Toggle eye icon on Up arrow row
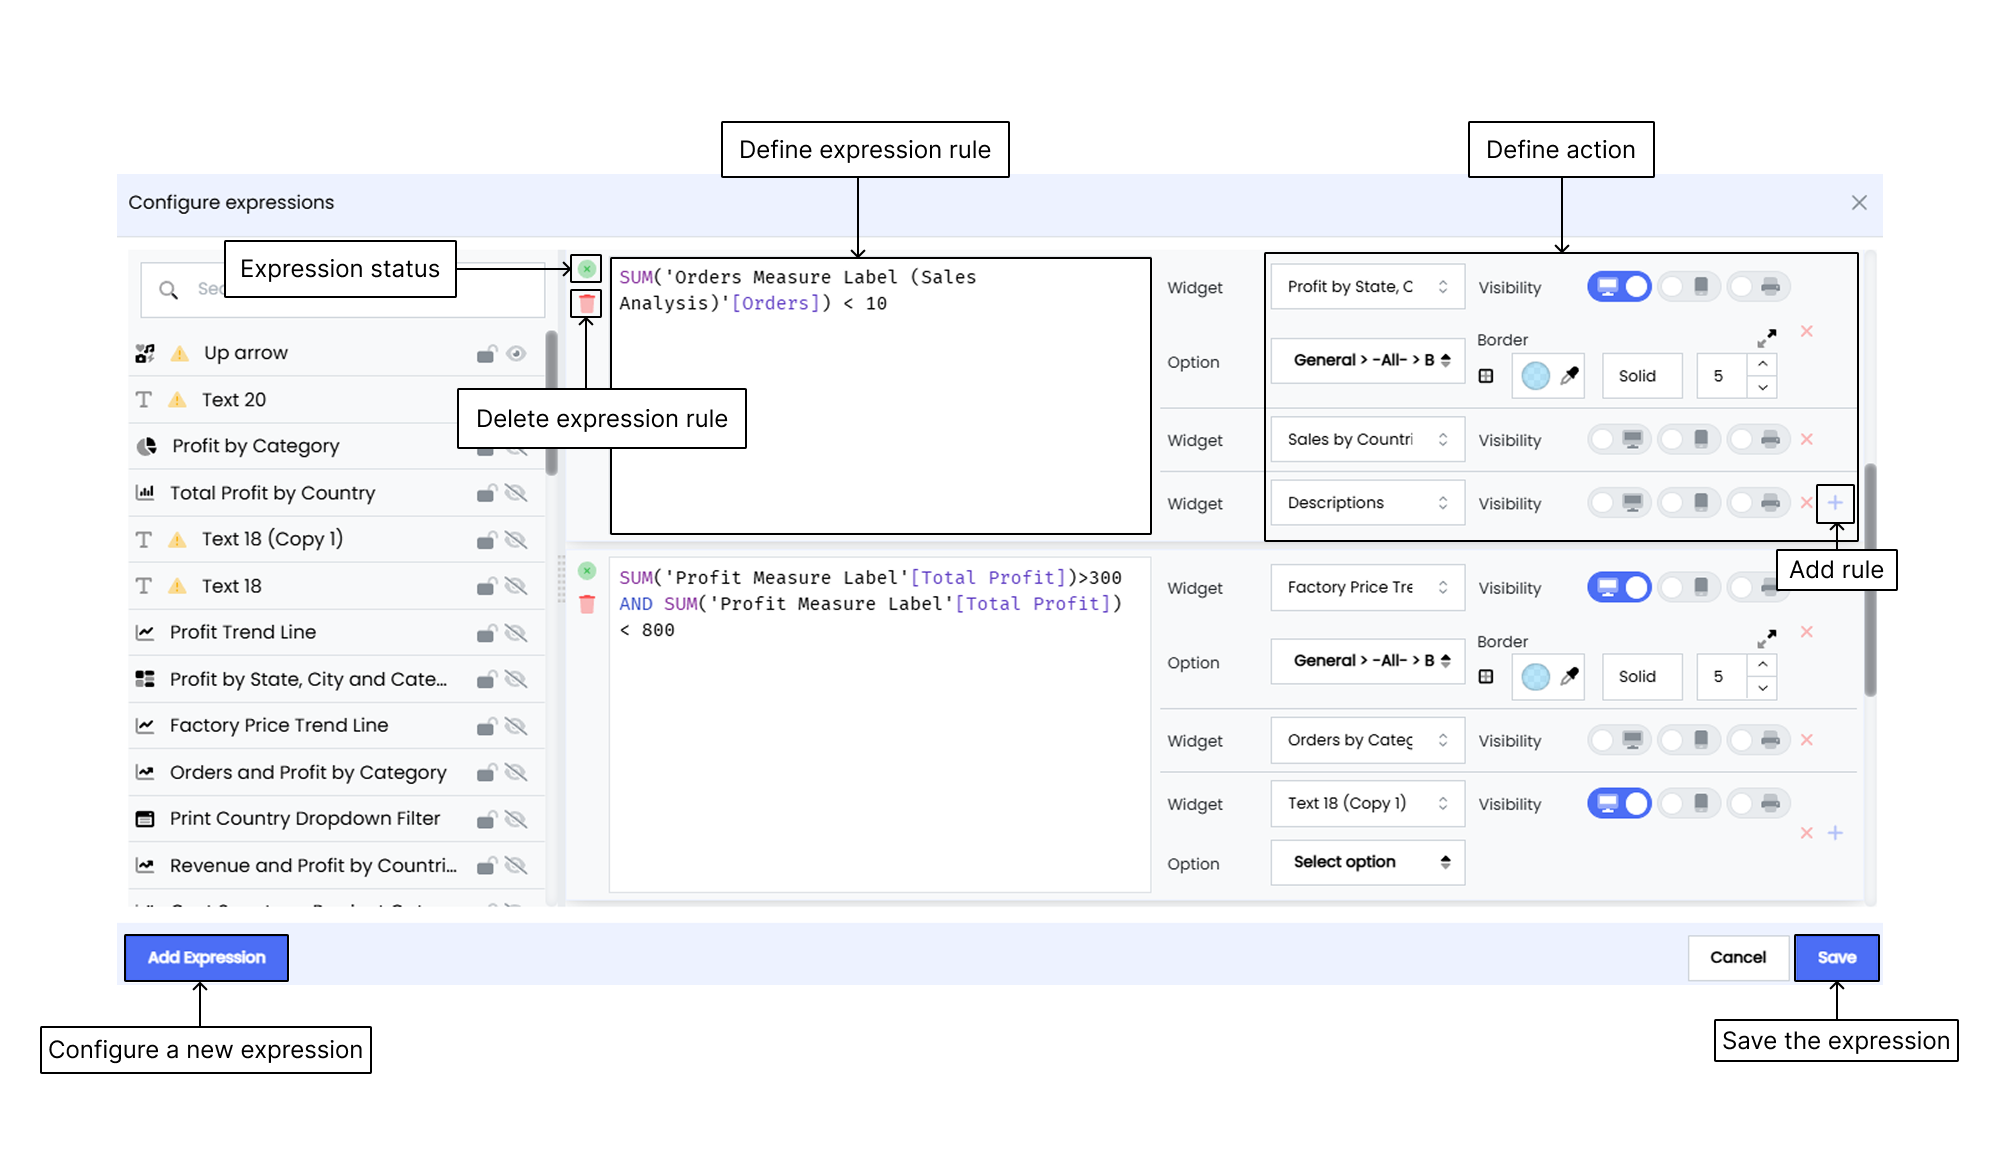This screenshot has width=2000, height=1160. tap(516, 354)
